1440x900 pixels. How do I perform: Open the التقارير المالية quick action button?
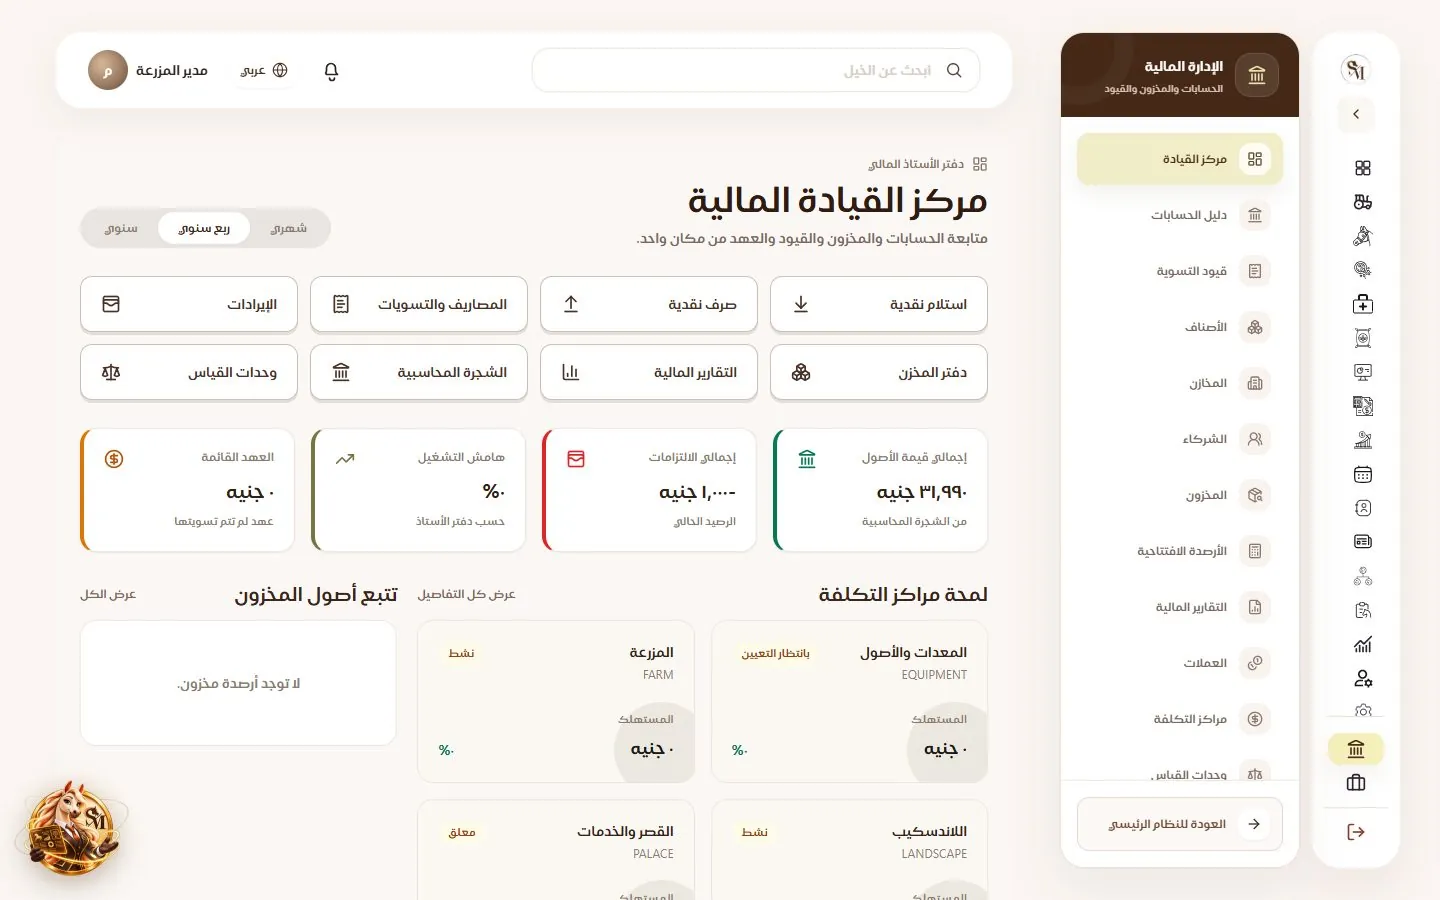649,372
